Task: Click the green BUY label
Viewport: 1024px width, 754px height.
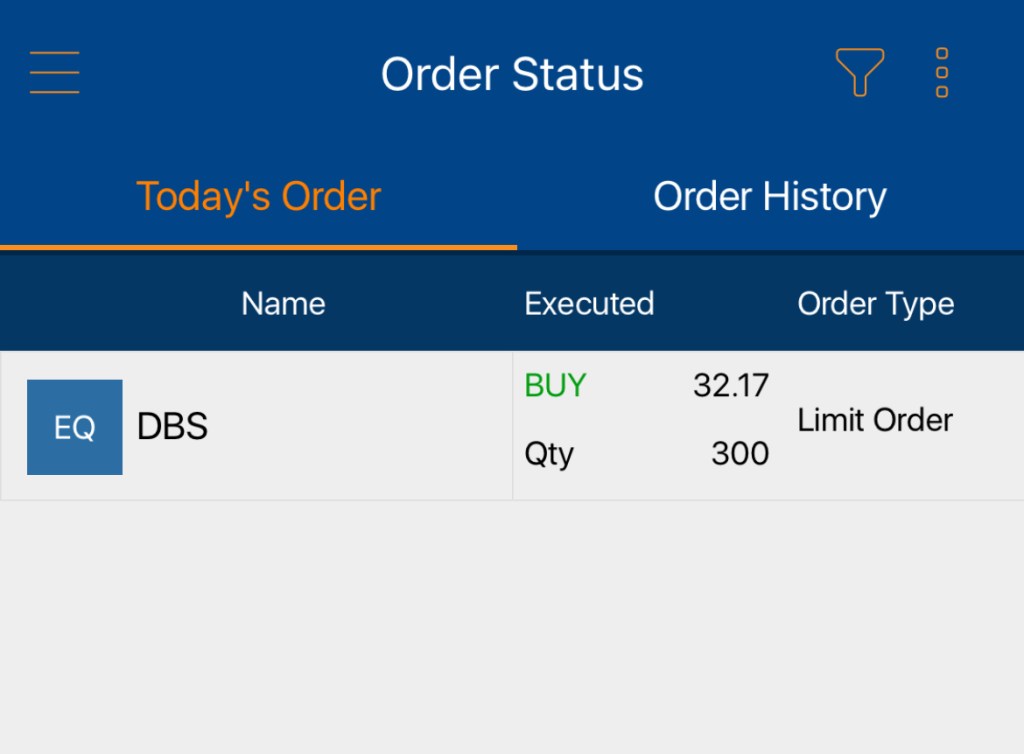Action: [555, 386]
